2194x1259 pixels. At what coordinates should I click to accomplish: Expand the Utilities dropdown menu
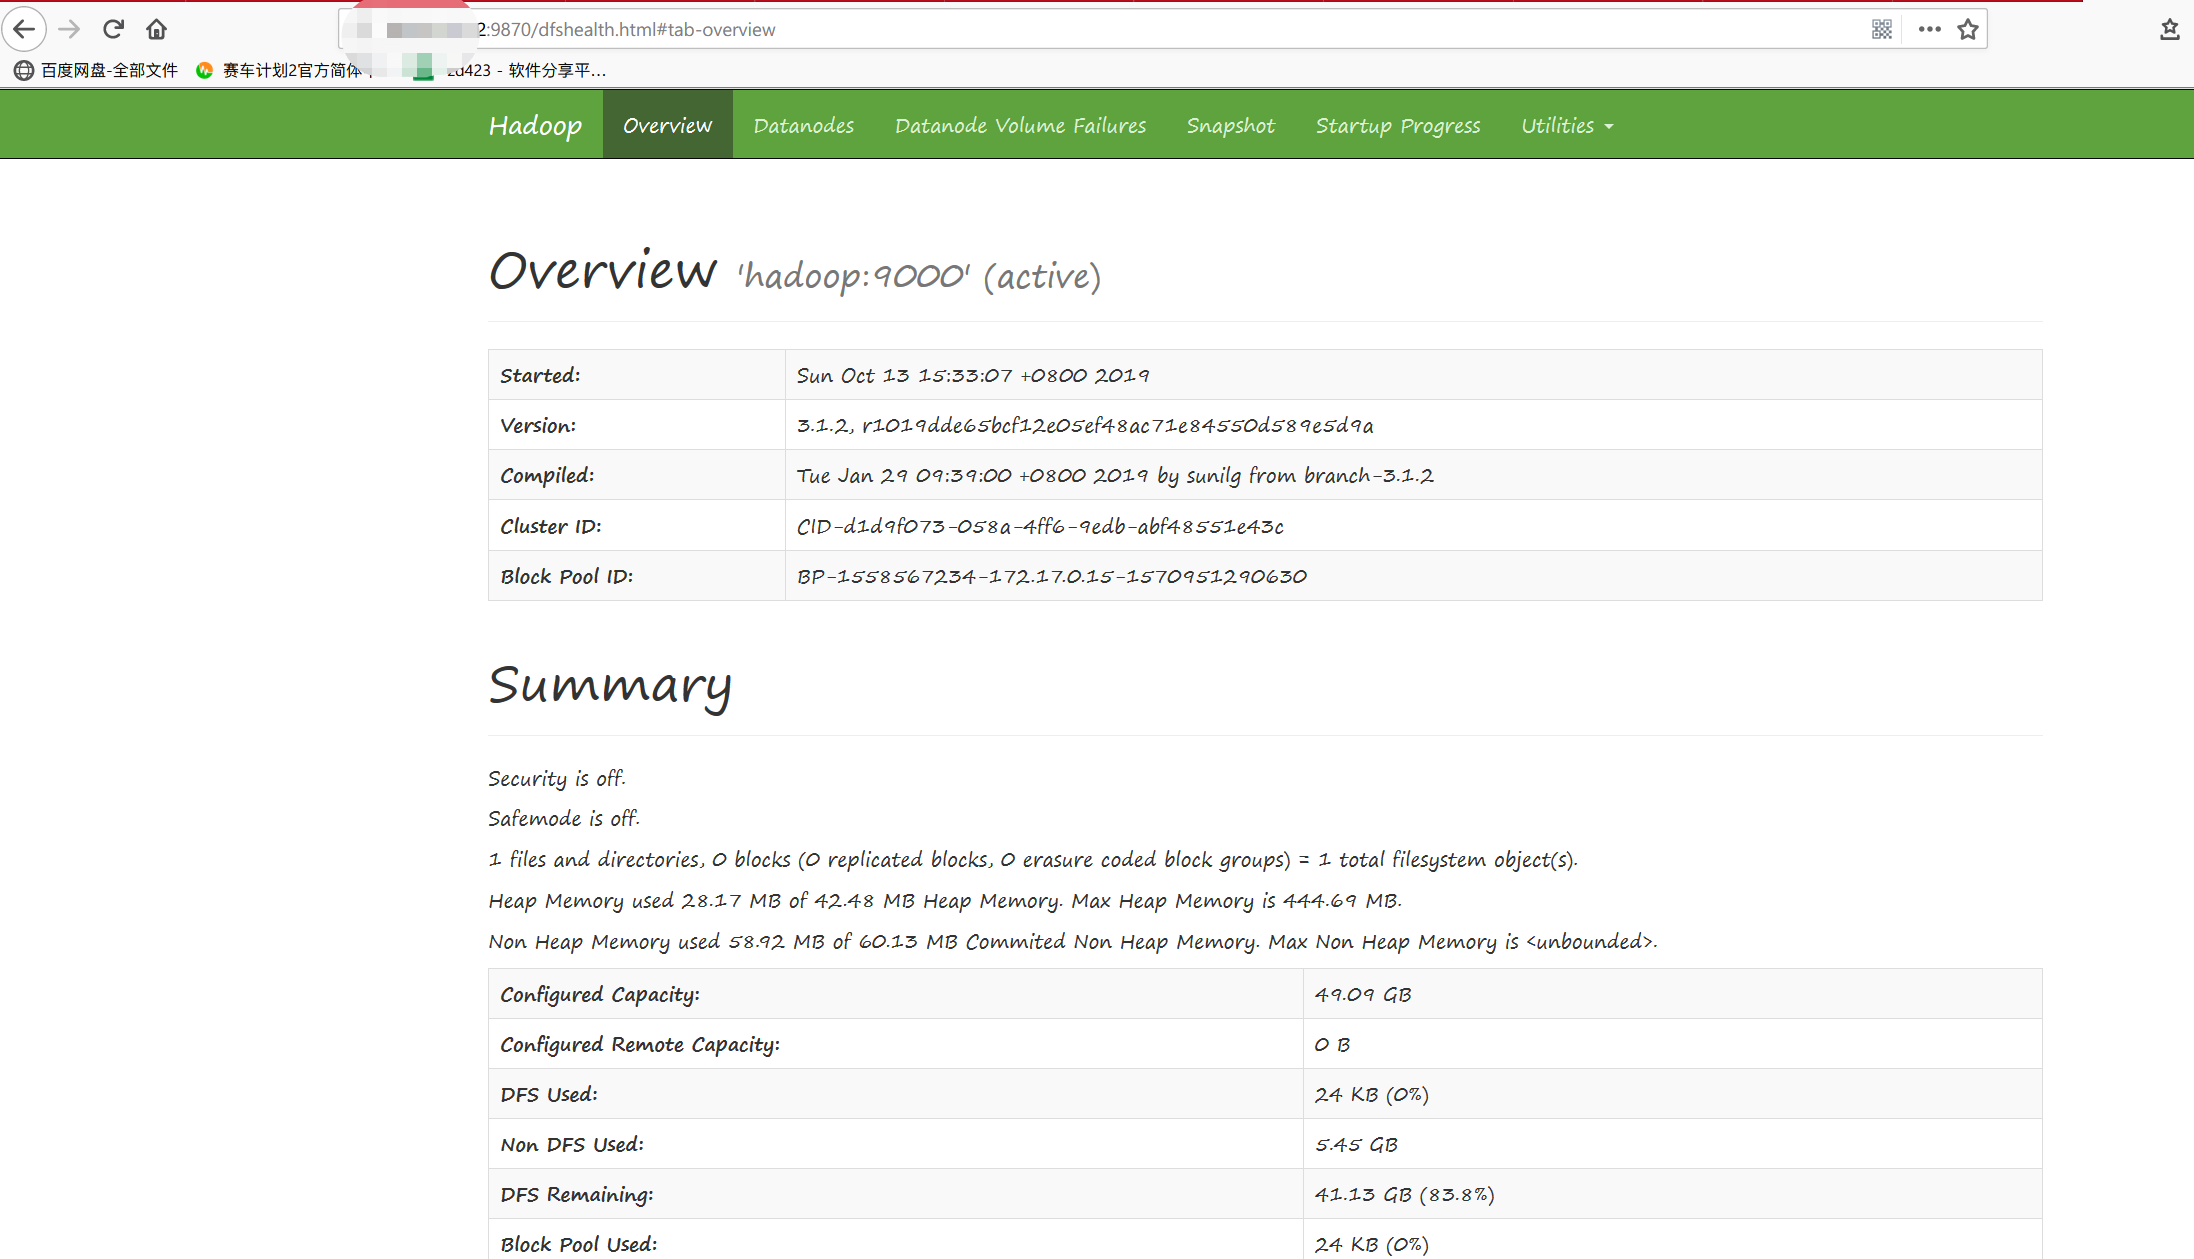[x=1567, y=125]
